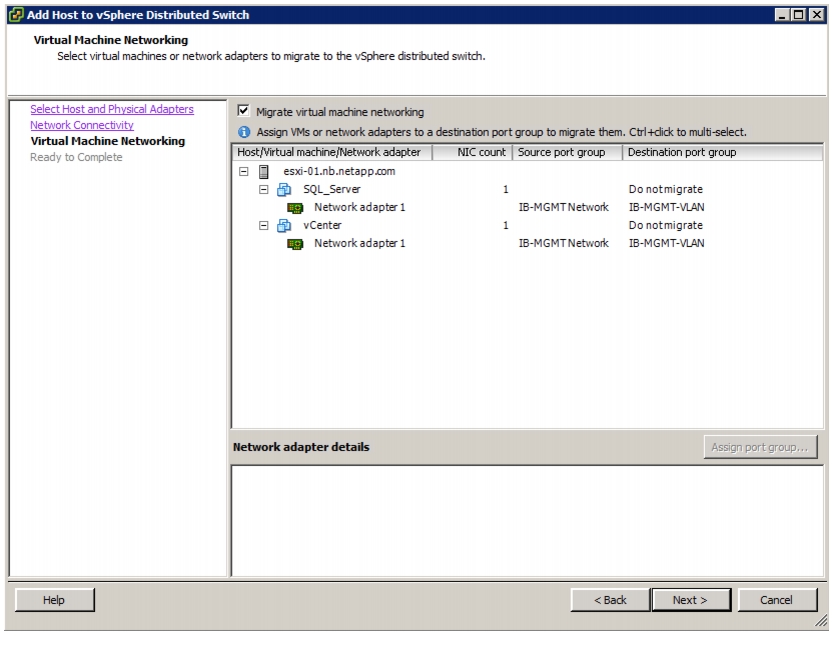The image size is (833, 666).
Task: Click the SQL_Server virtual machine icon
Action: click(x=284, y=190)
